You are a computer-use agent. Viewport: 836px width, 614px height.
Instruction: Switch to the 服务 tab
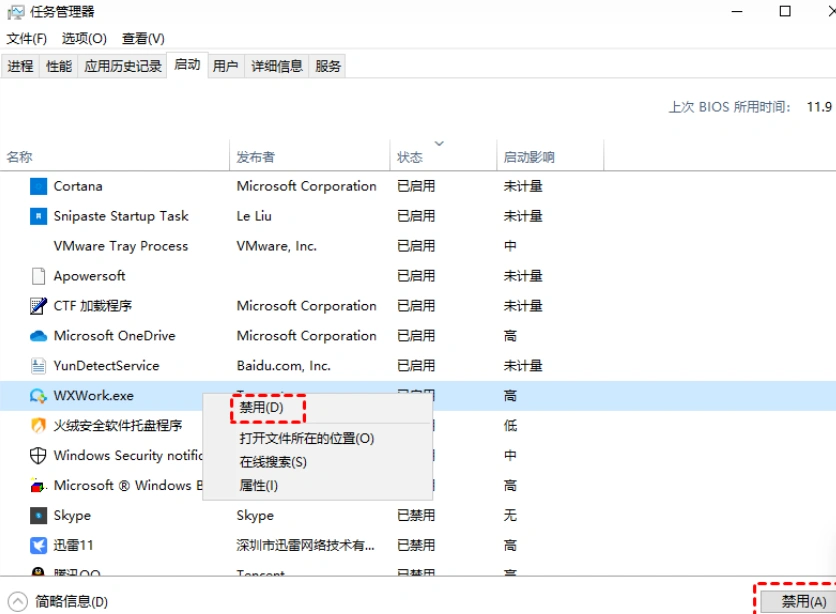327,65
